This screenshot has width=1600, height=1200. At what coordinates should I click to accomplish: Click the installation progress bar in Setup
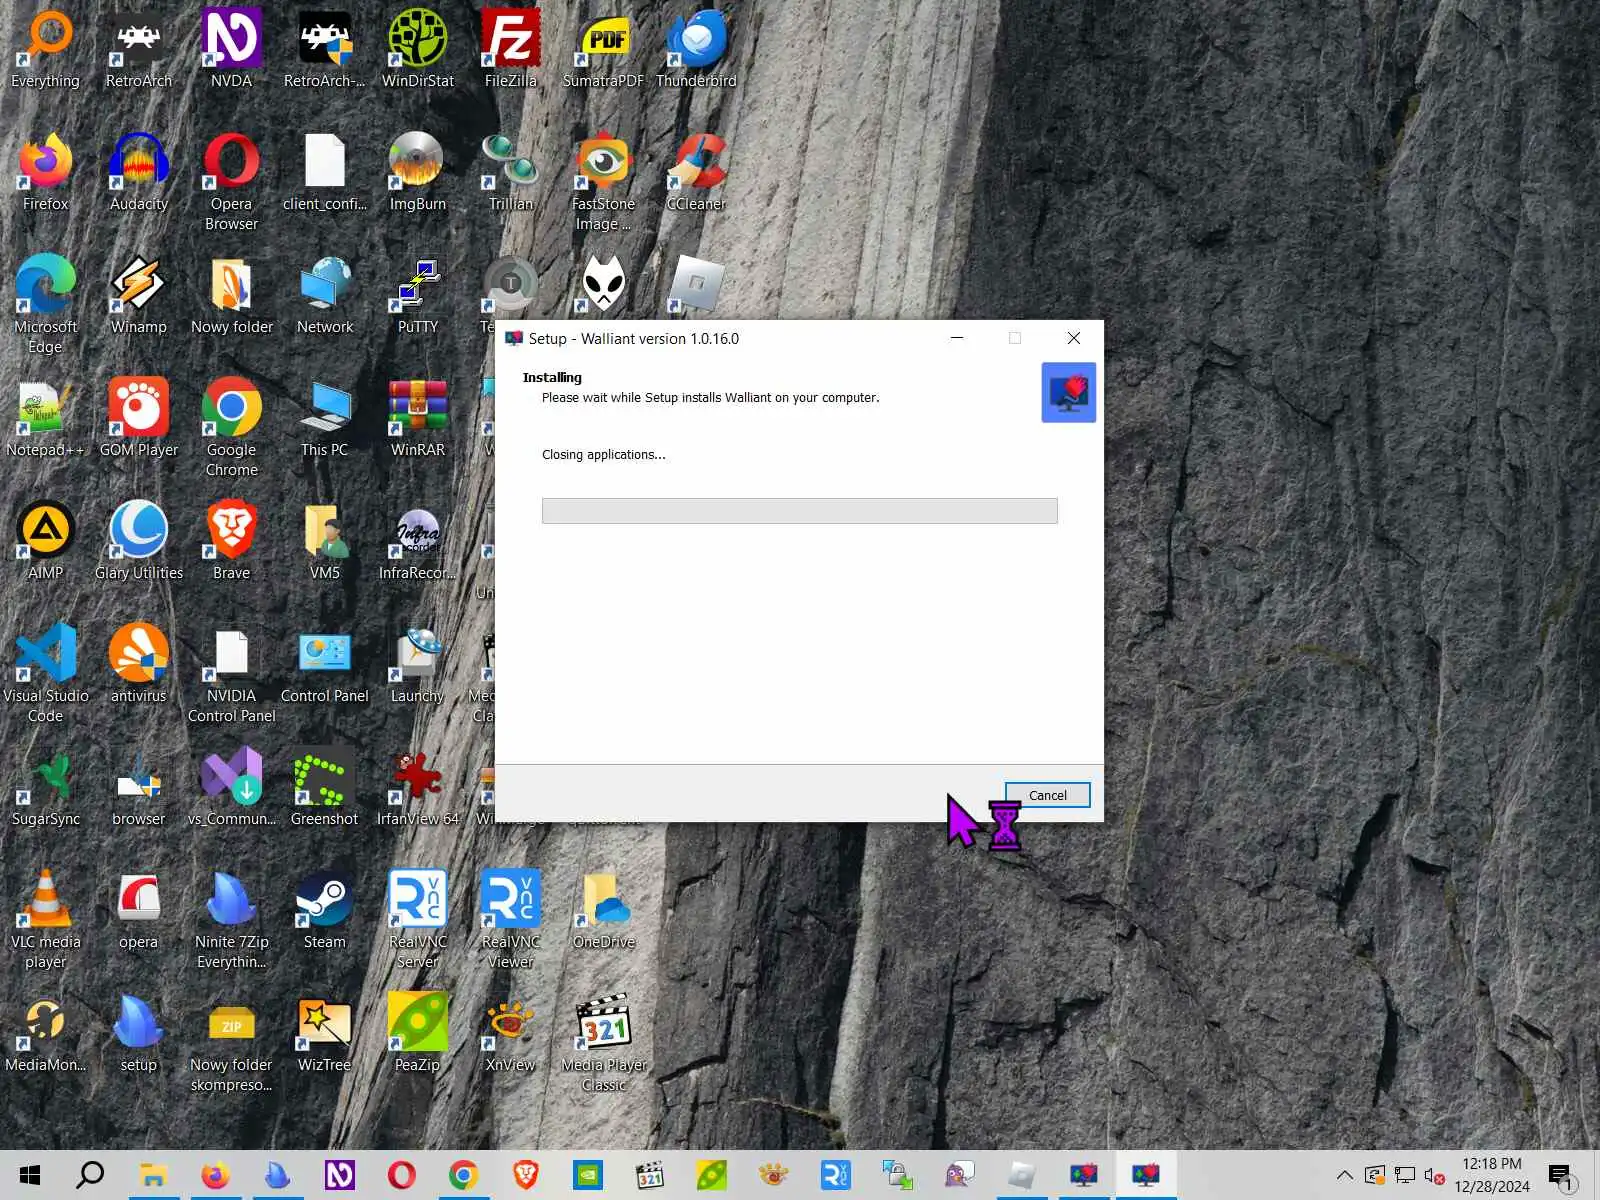point(799,511)
